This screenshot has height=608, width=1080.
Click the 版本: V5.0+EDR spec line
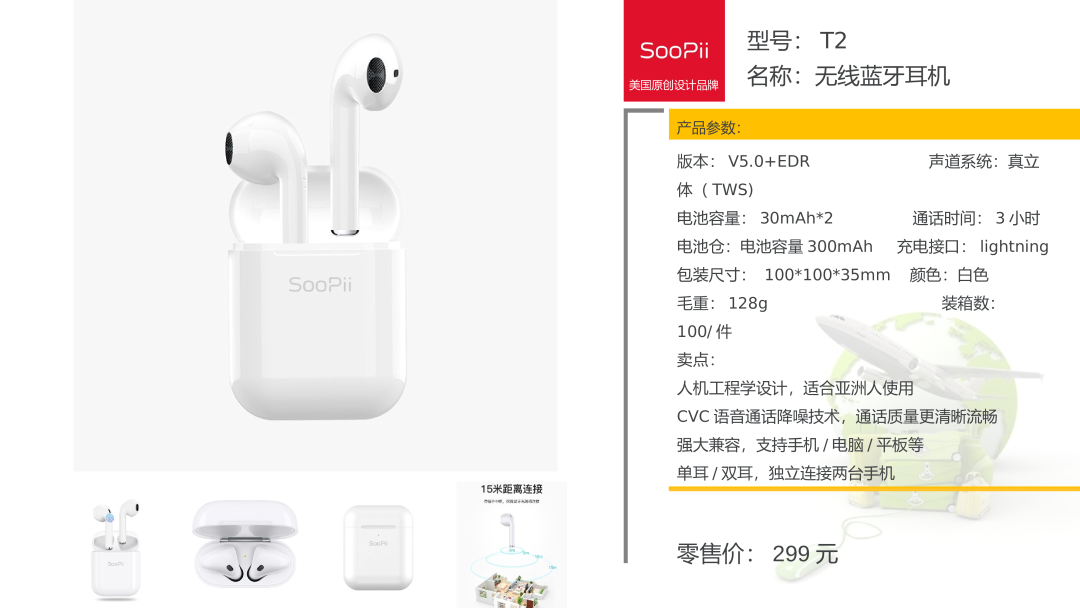[x=743, y=162]
